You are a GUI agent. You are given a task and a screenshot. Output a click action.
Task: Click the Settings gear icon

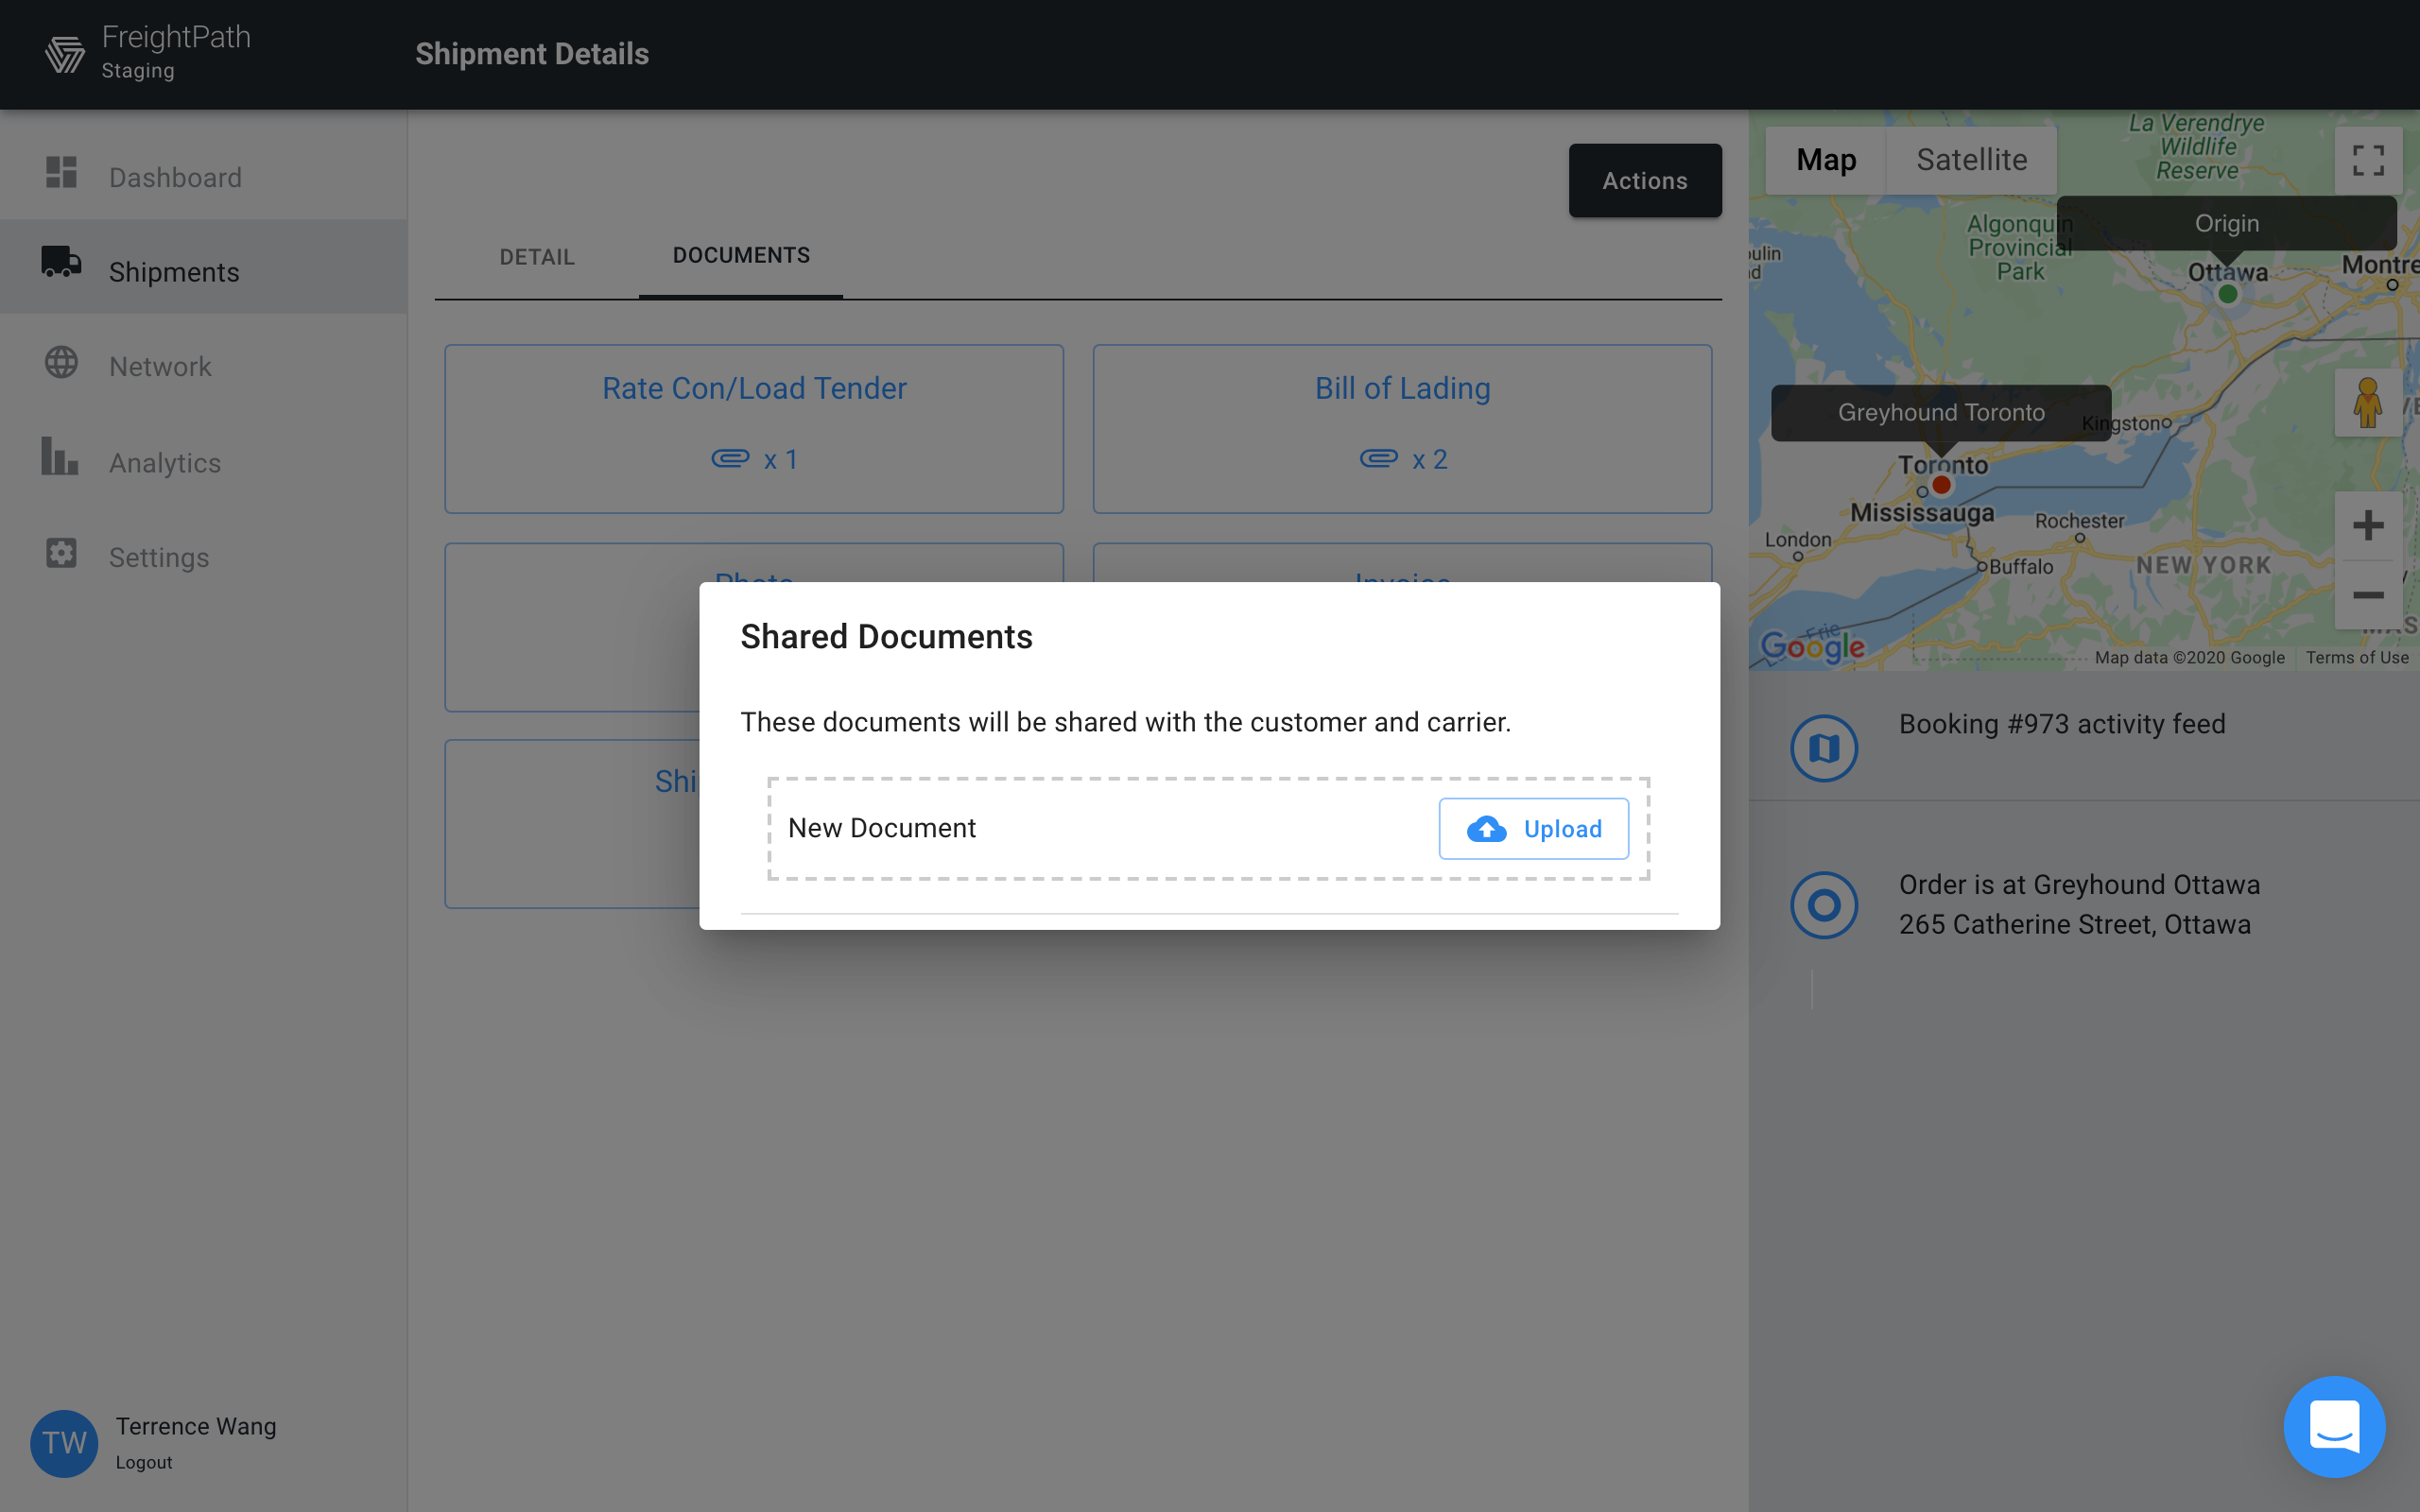61,552
